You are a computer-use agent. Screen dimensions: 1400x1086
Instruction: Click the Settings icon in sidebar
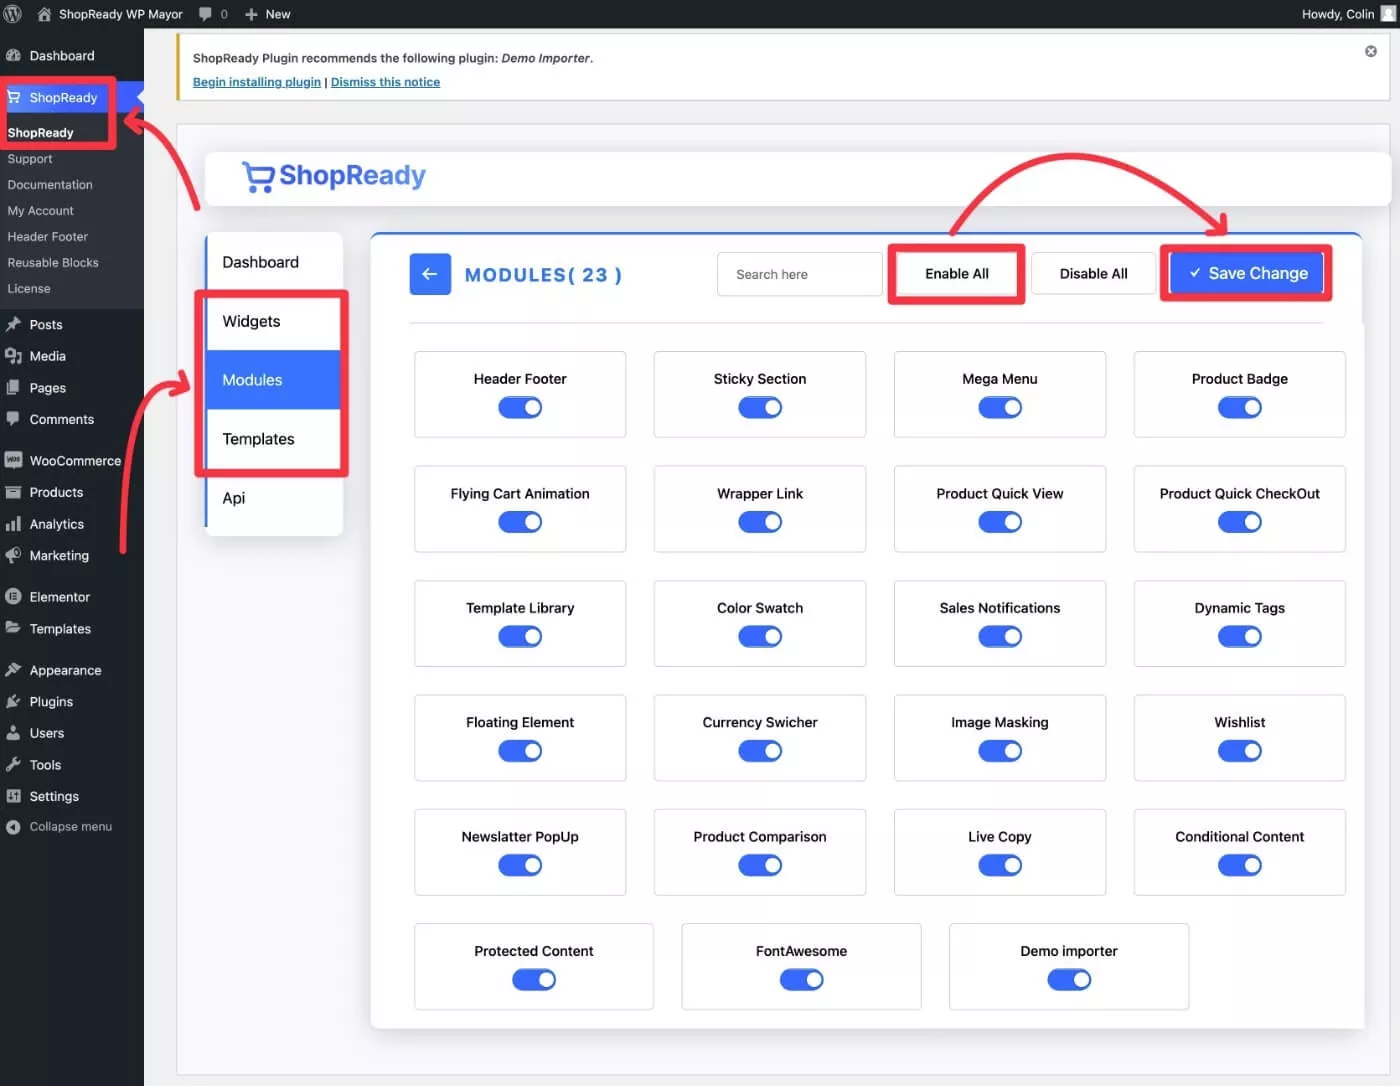(x=13, y=796)
